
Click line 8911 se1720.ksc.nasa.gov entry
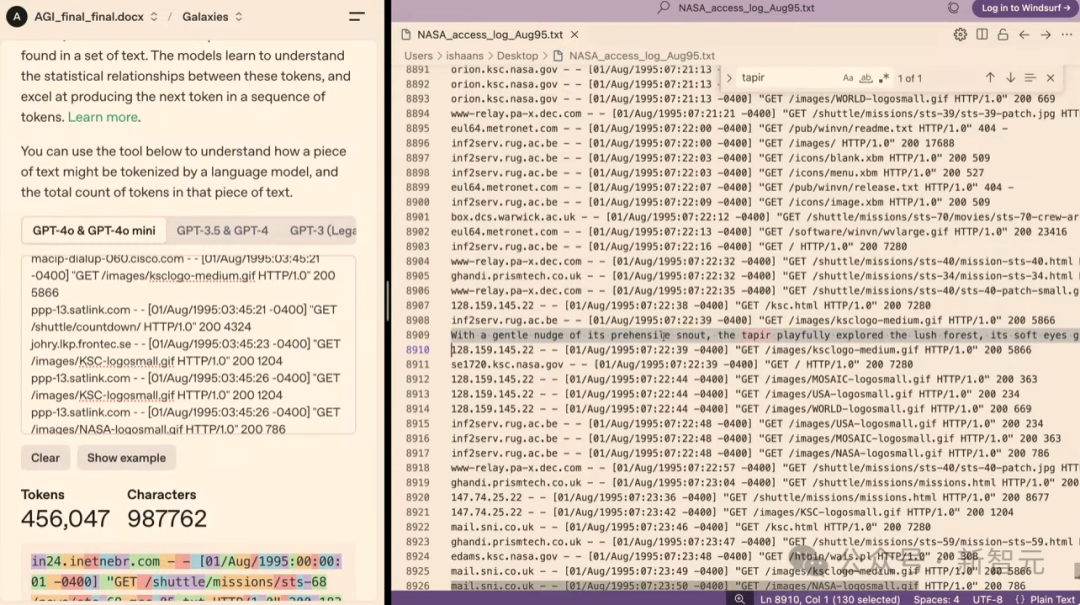681,365
